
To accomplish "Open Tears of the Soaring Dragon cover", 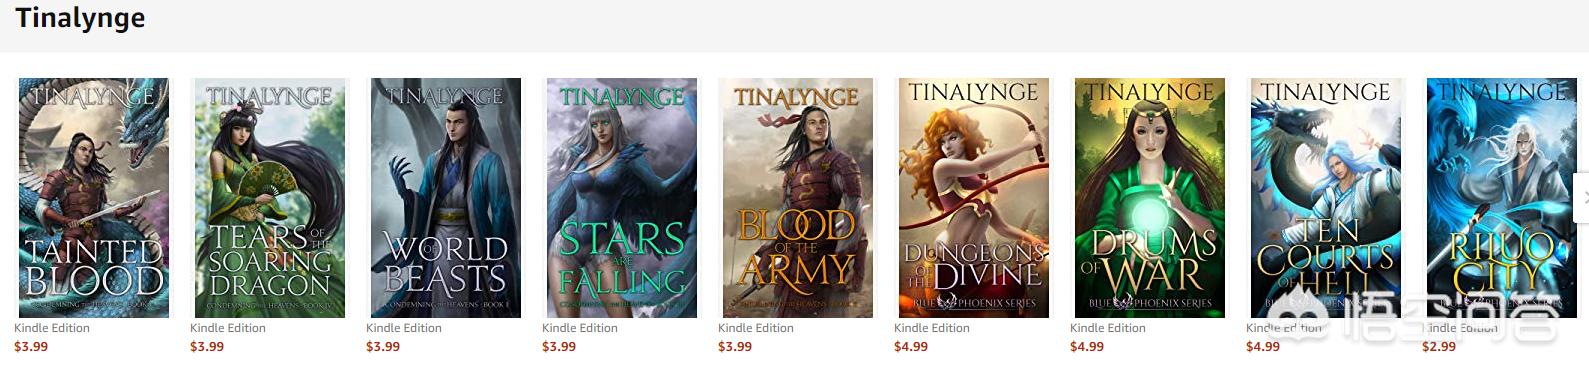I will 270,198.
